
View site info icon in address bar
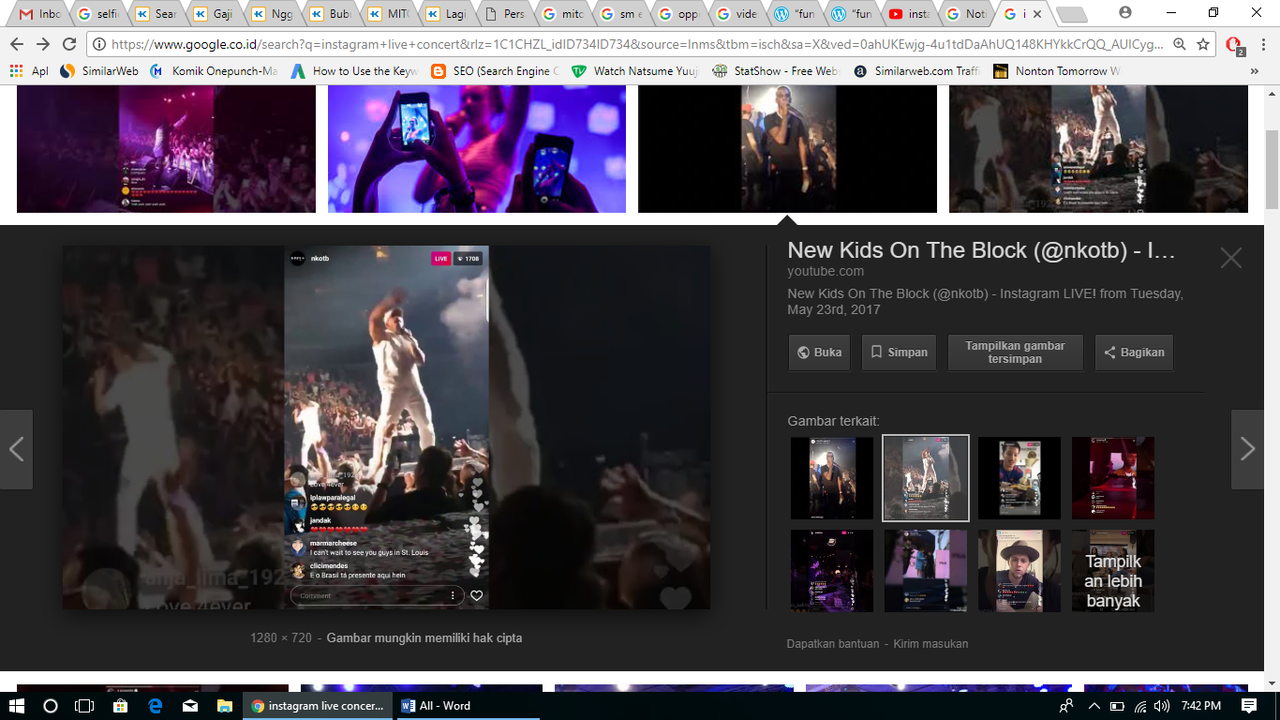(99, 44)
